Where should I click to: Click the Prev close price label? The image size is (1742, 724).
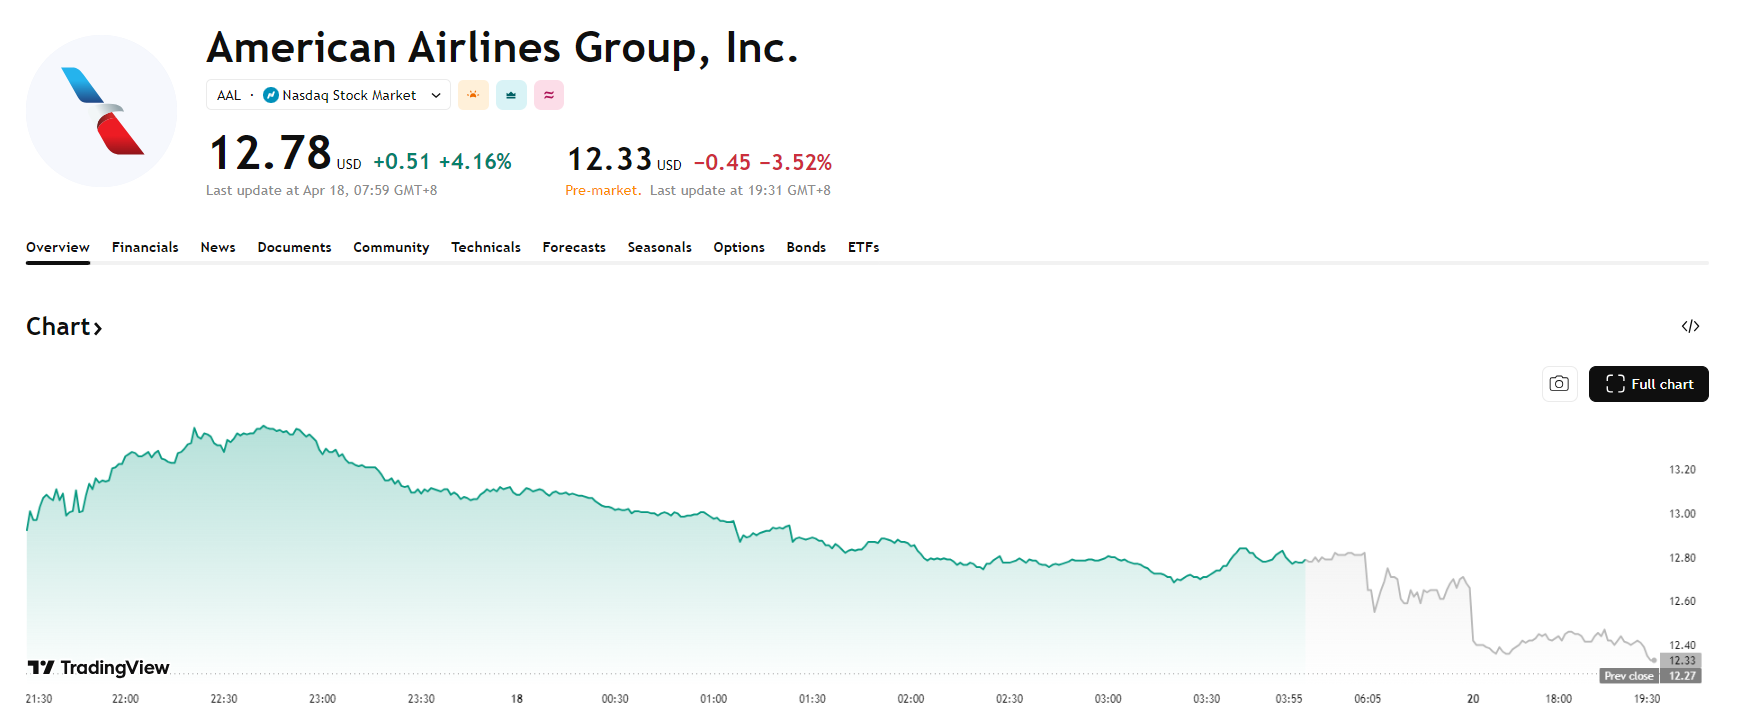pos(1629,676)
